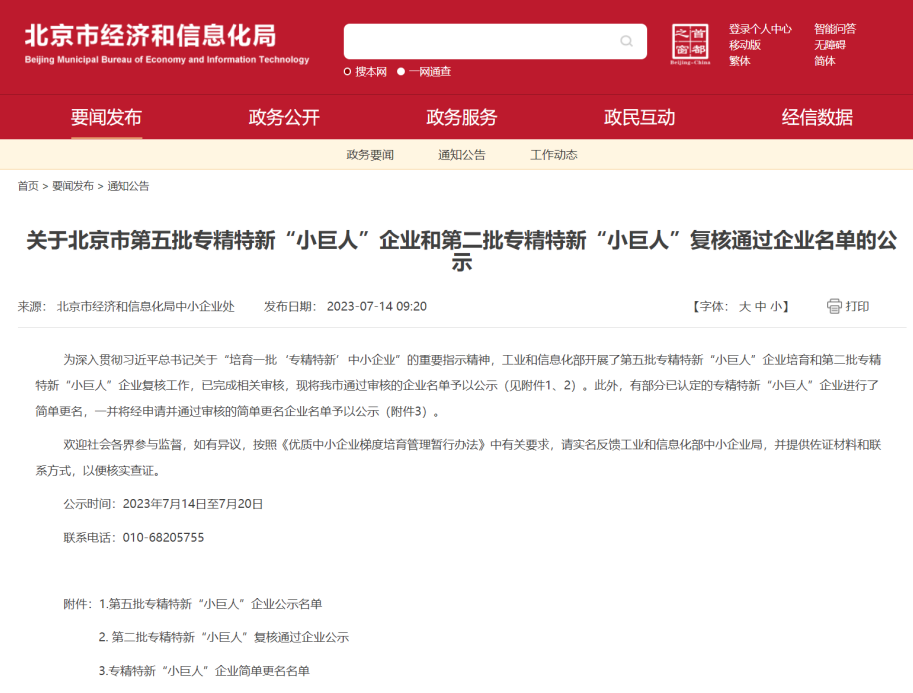Viewport: 913px width, 693px height.
Task: Click the 首都之窗 Beijing-China logo
Action: pyautogui.click(x=690, y=45)
